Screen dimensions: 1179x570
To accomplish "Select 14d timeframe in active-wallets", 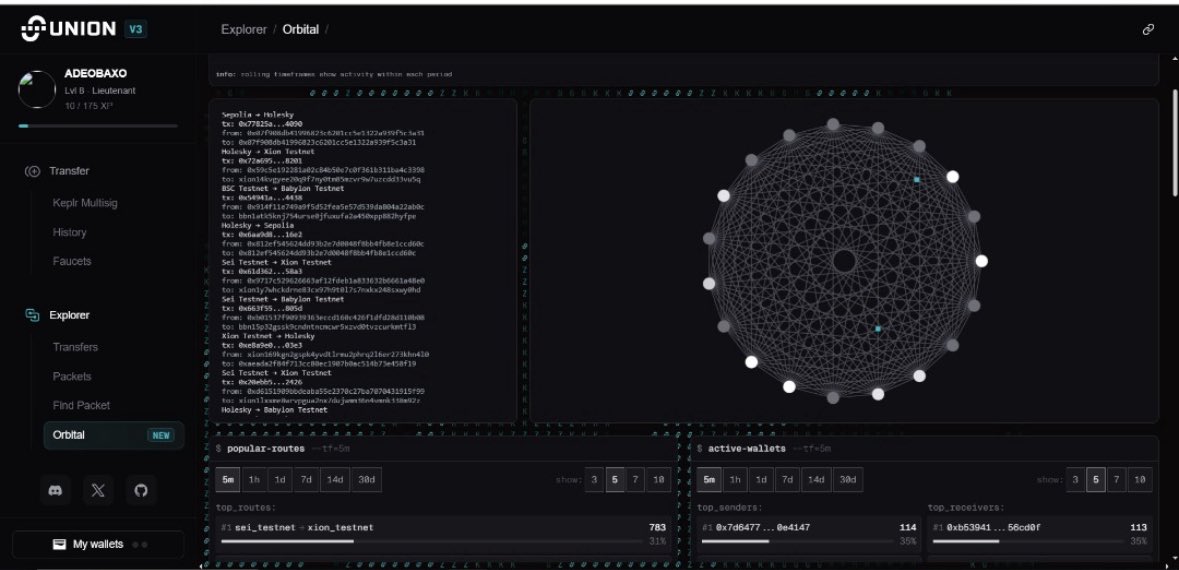I will point(815,480).
